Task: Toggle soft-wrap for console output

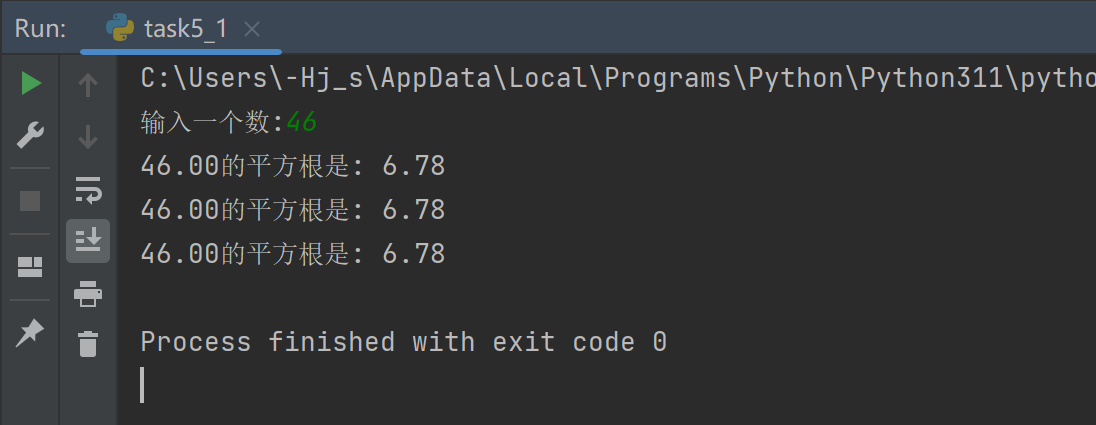Action: coord(88,188)
